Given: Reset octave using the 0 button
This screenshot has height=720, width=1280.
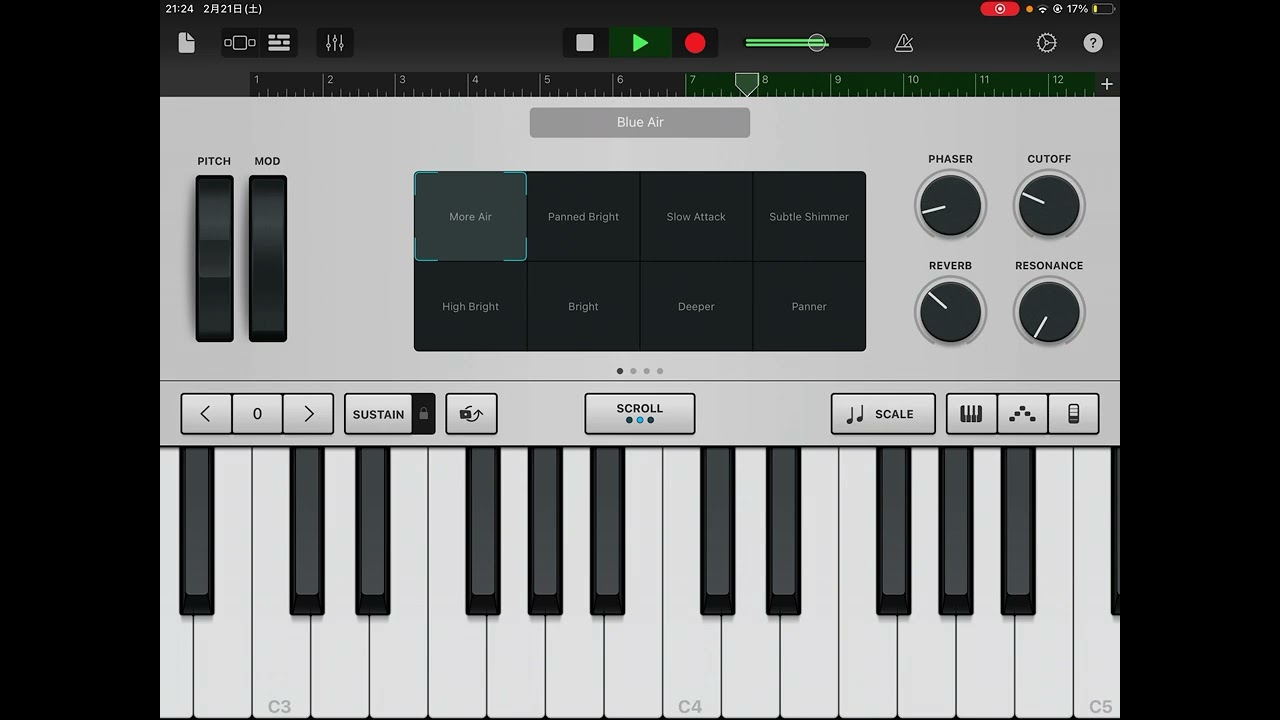Looking at the screenshot, I should pyautogui.click(x=257, y=414).
